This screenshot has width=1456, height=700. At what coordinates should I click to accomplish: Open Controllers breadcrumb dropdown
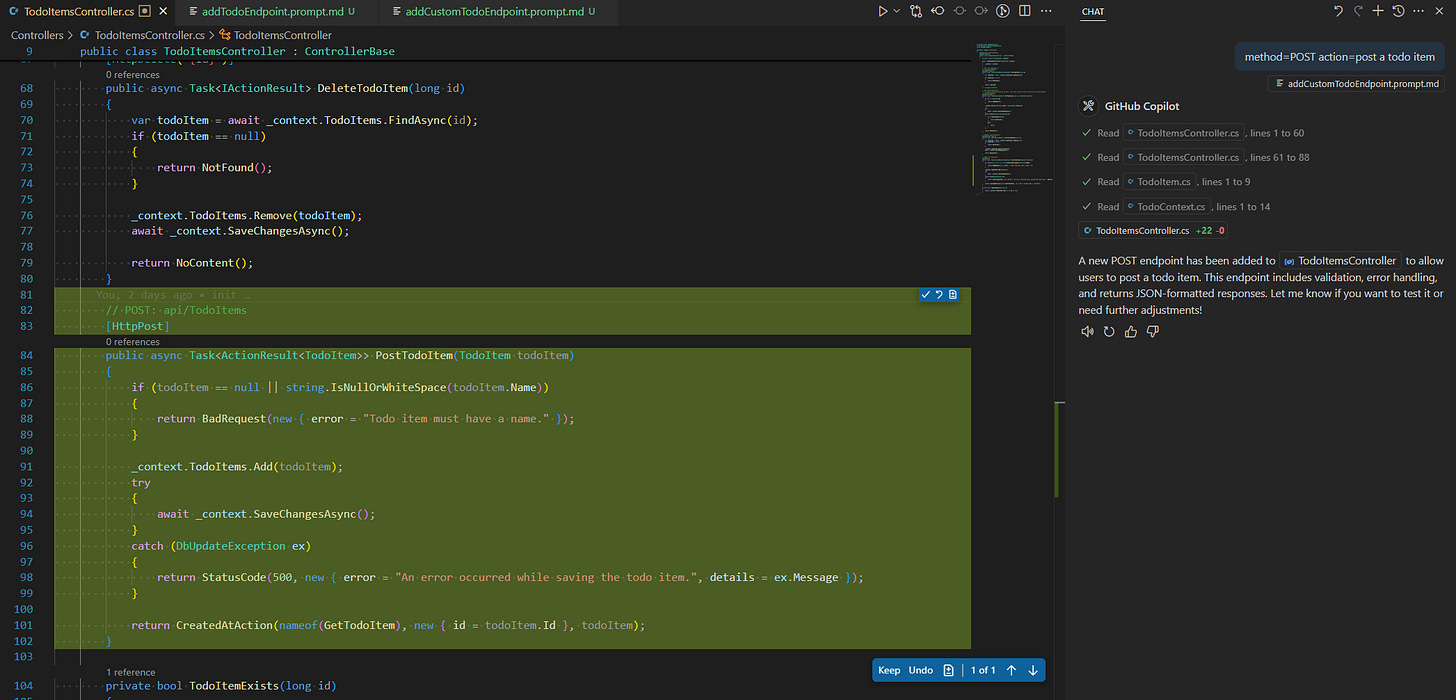(x=37, y=35)
